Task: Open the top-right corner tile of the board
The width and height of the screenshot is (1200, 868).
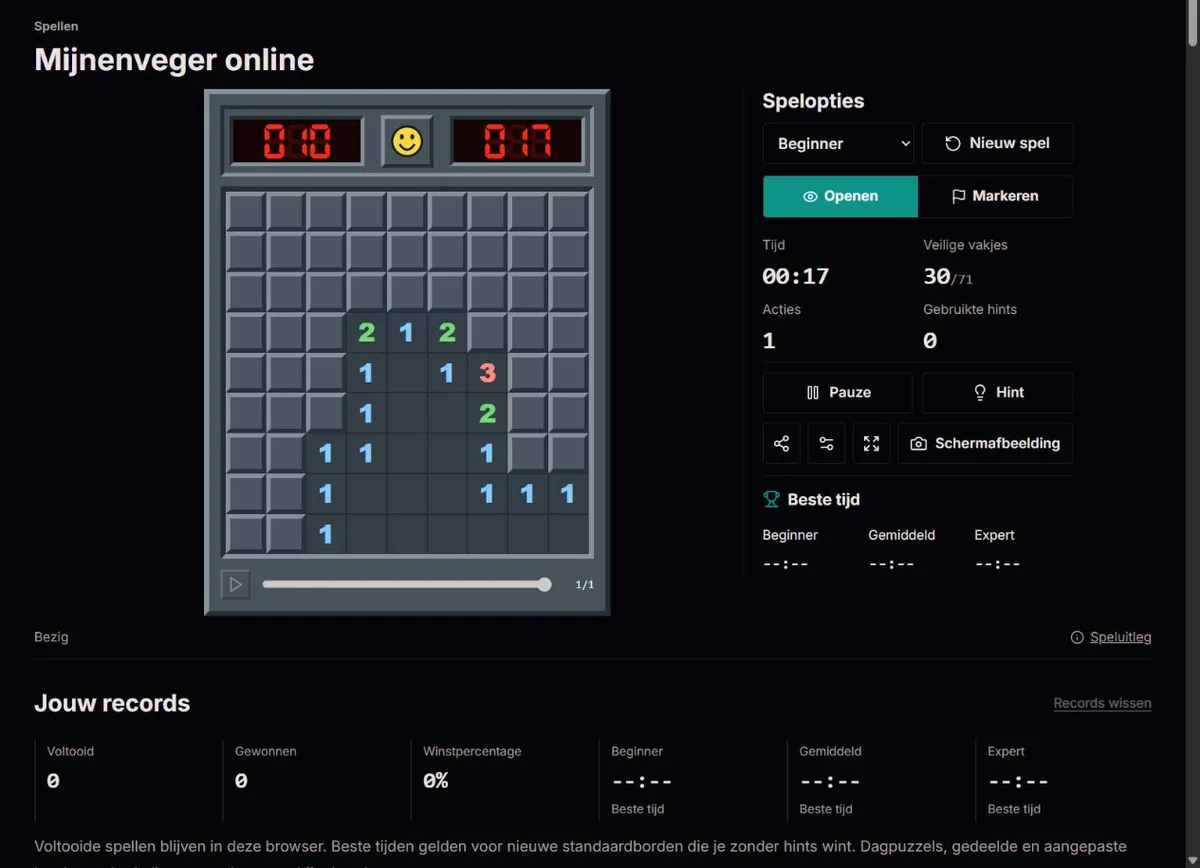Action: [x=568, y=212]
